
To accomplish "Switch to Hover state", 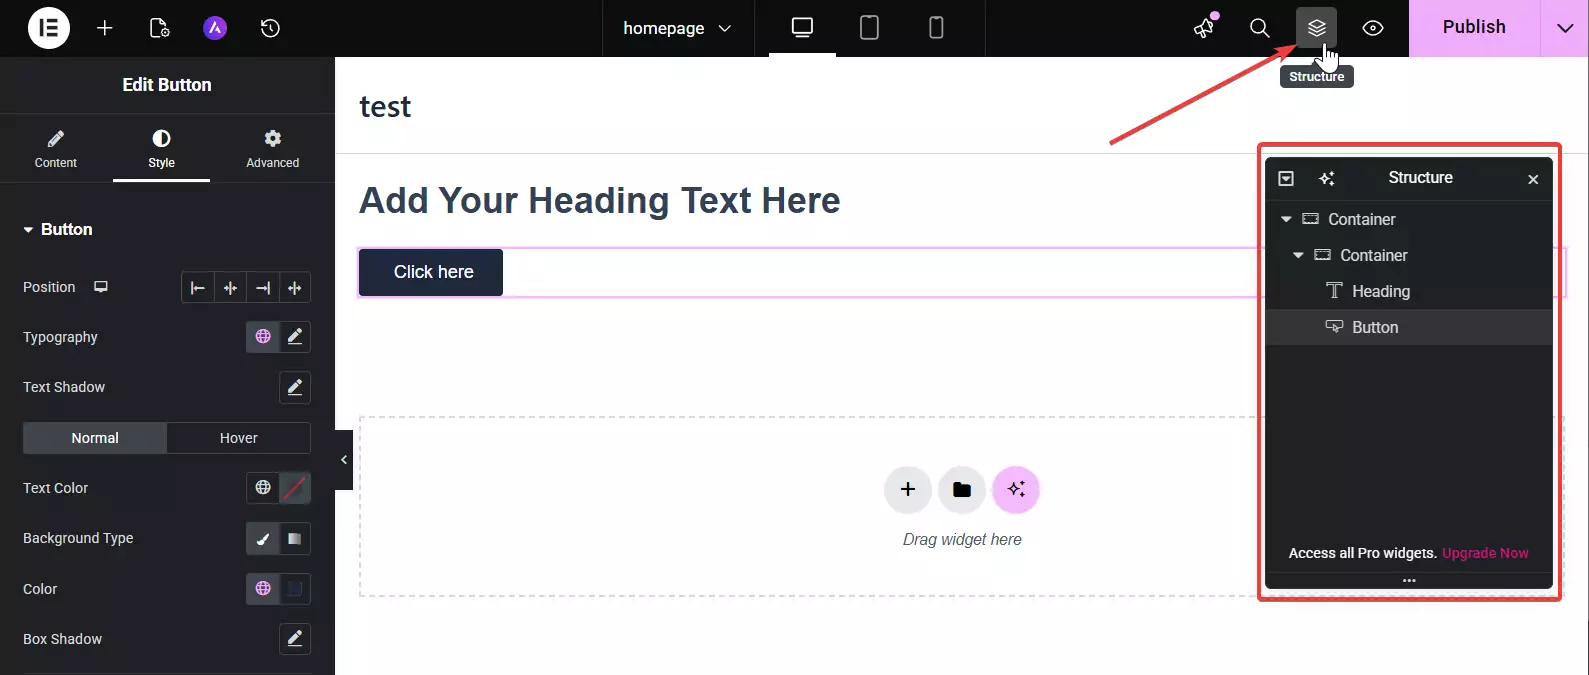I will pos(238,438).
